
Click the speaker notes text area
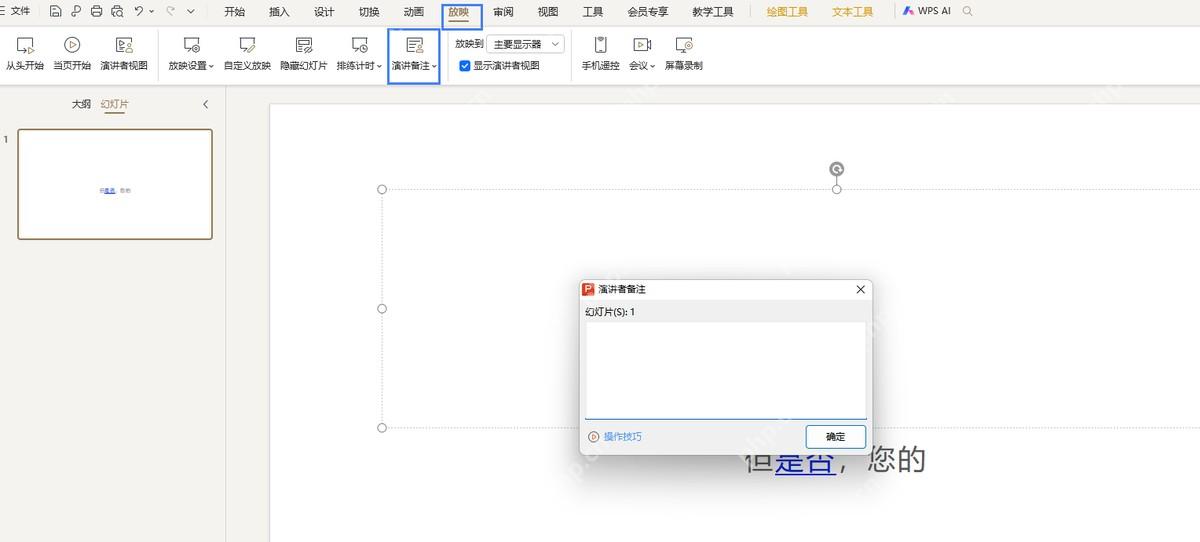pyautogui.click(x=725, y=370)
